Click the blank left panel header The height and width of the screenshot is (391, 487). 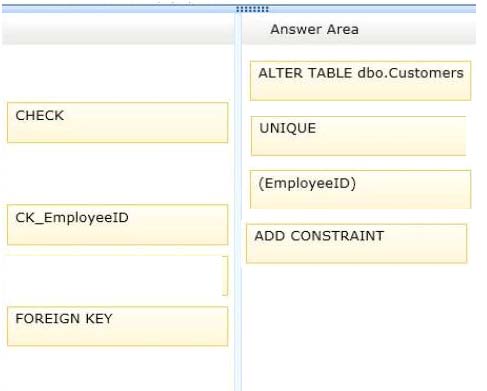pyautogui.click(x=118, y=29)
